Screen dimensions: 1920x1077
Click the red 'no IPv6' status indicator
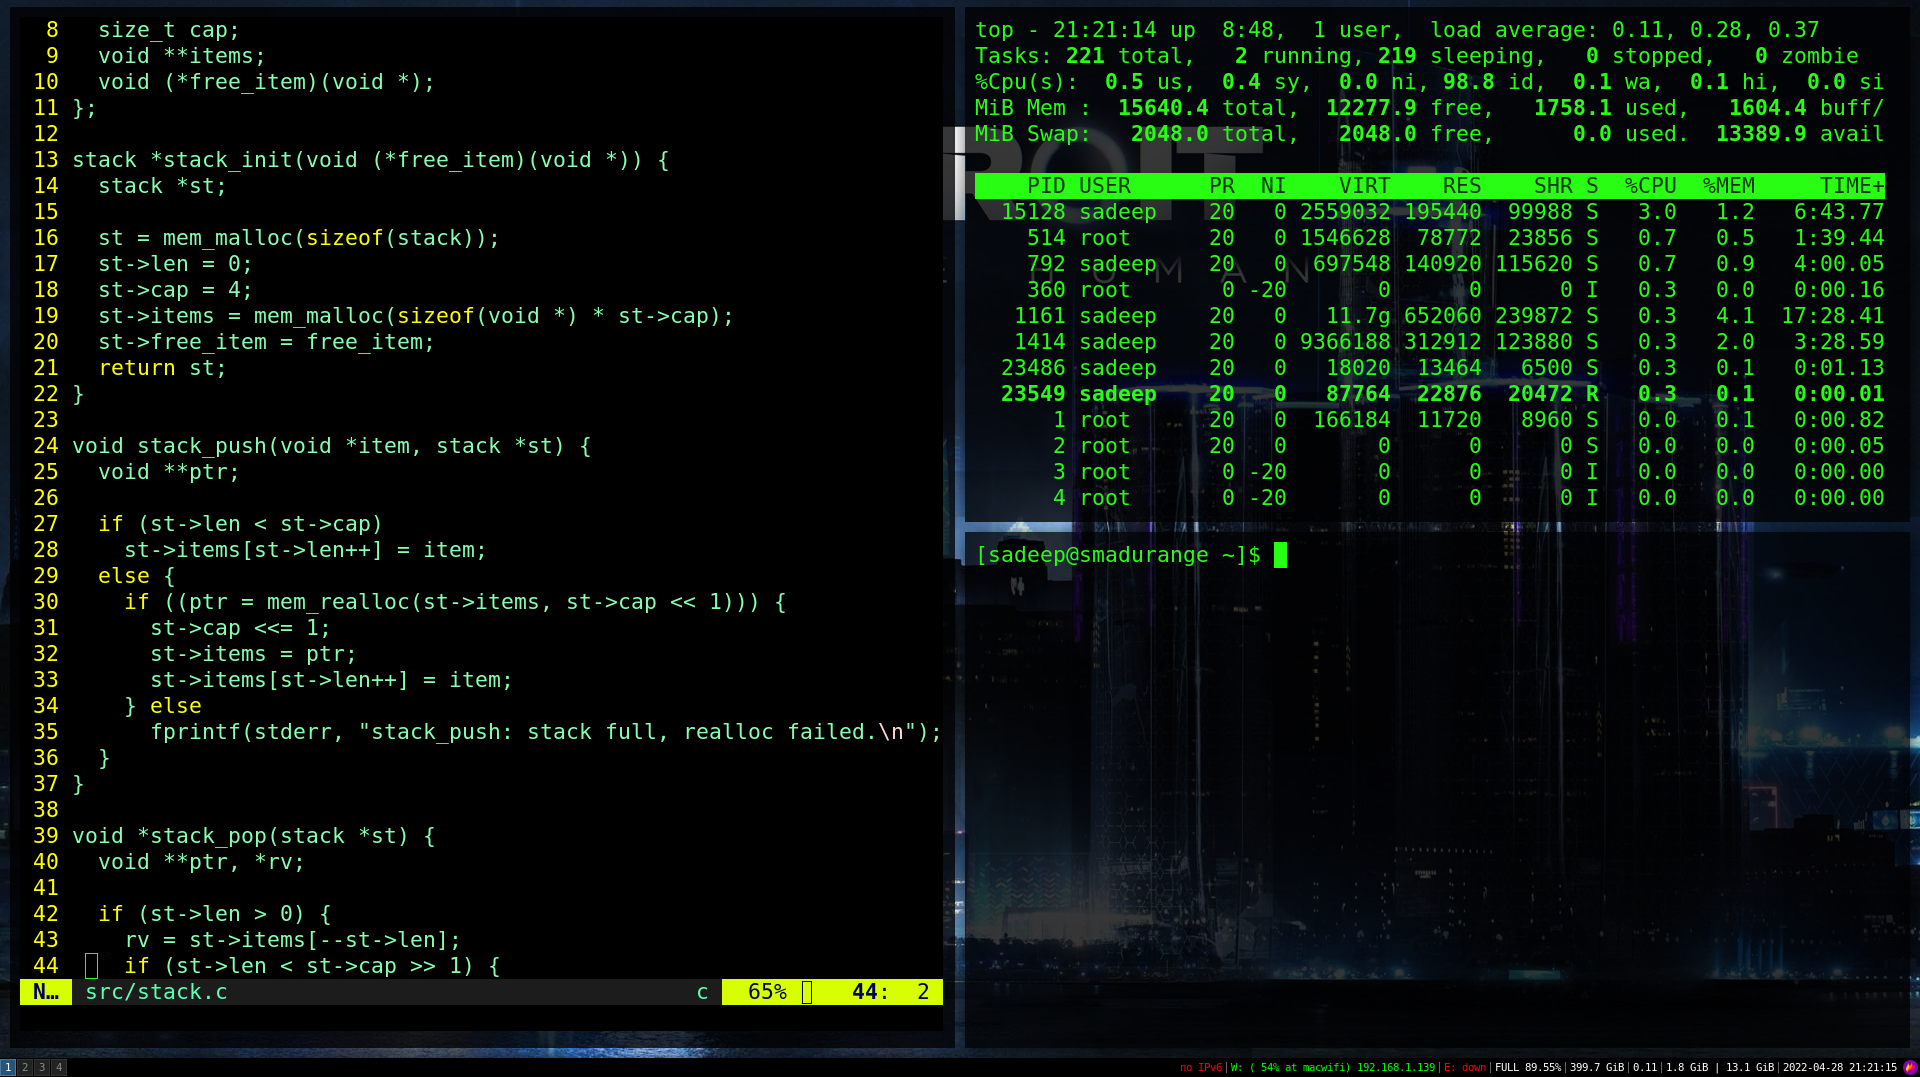(x=1200, y=1067)
